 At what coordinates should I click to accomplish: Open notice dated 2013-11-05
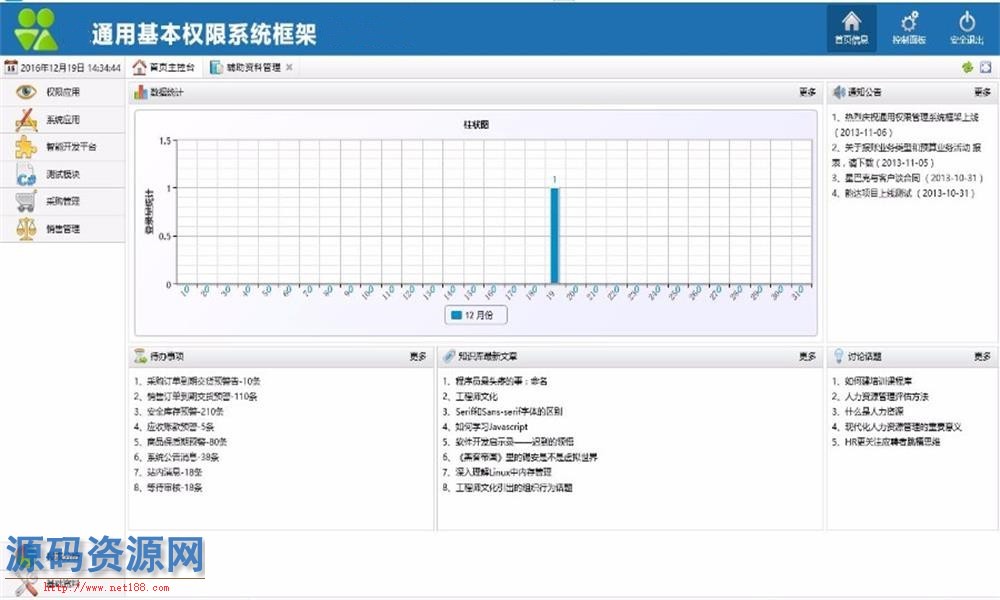click(x=906, y=155)
